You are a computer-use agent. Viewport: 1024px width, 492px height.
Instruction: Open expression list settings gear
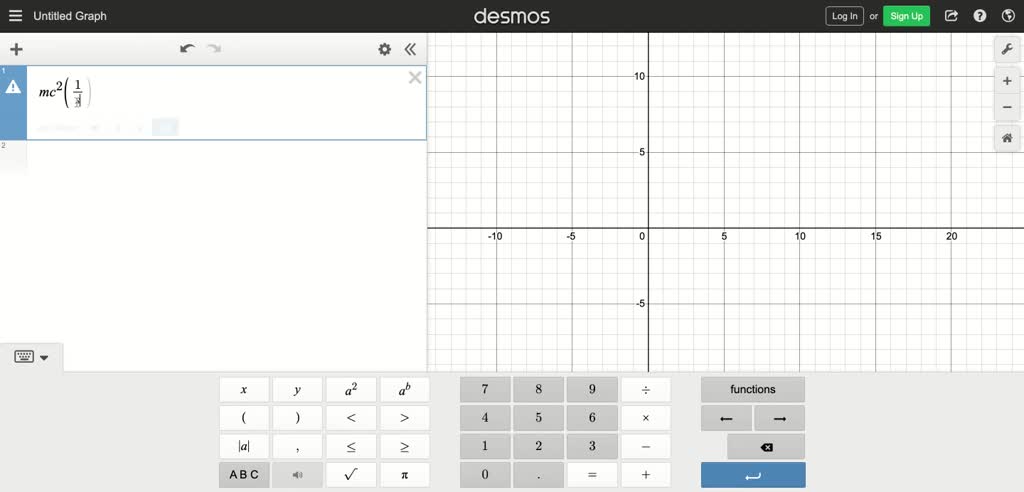click(x=385, y=49)
